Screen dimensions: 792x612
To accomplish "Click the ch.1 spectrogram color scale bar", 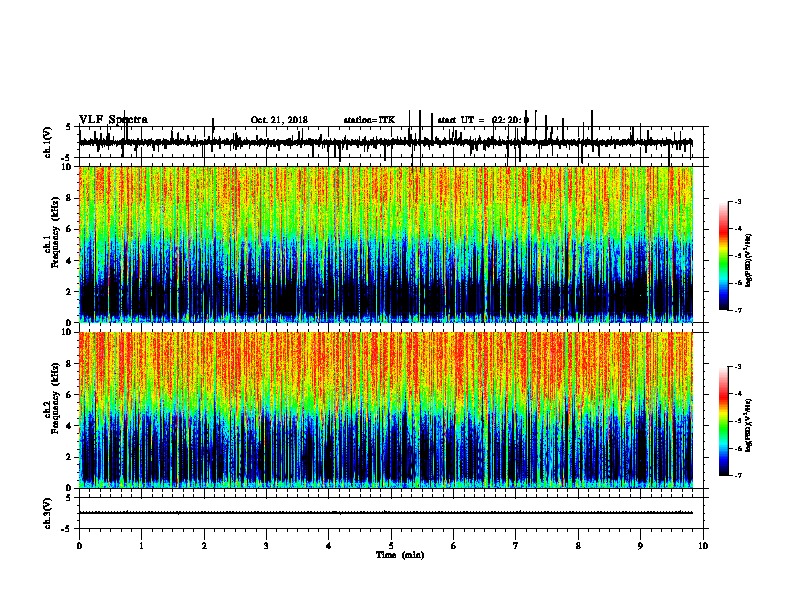I will tap(724, 256).
